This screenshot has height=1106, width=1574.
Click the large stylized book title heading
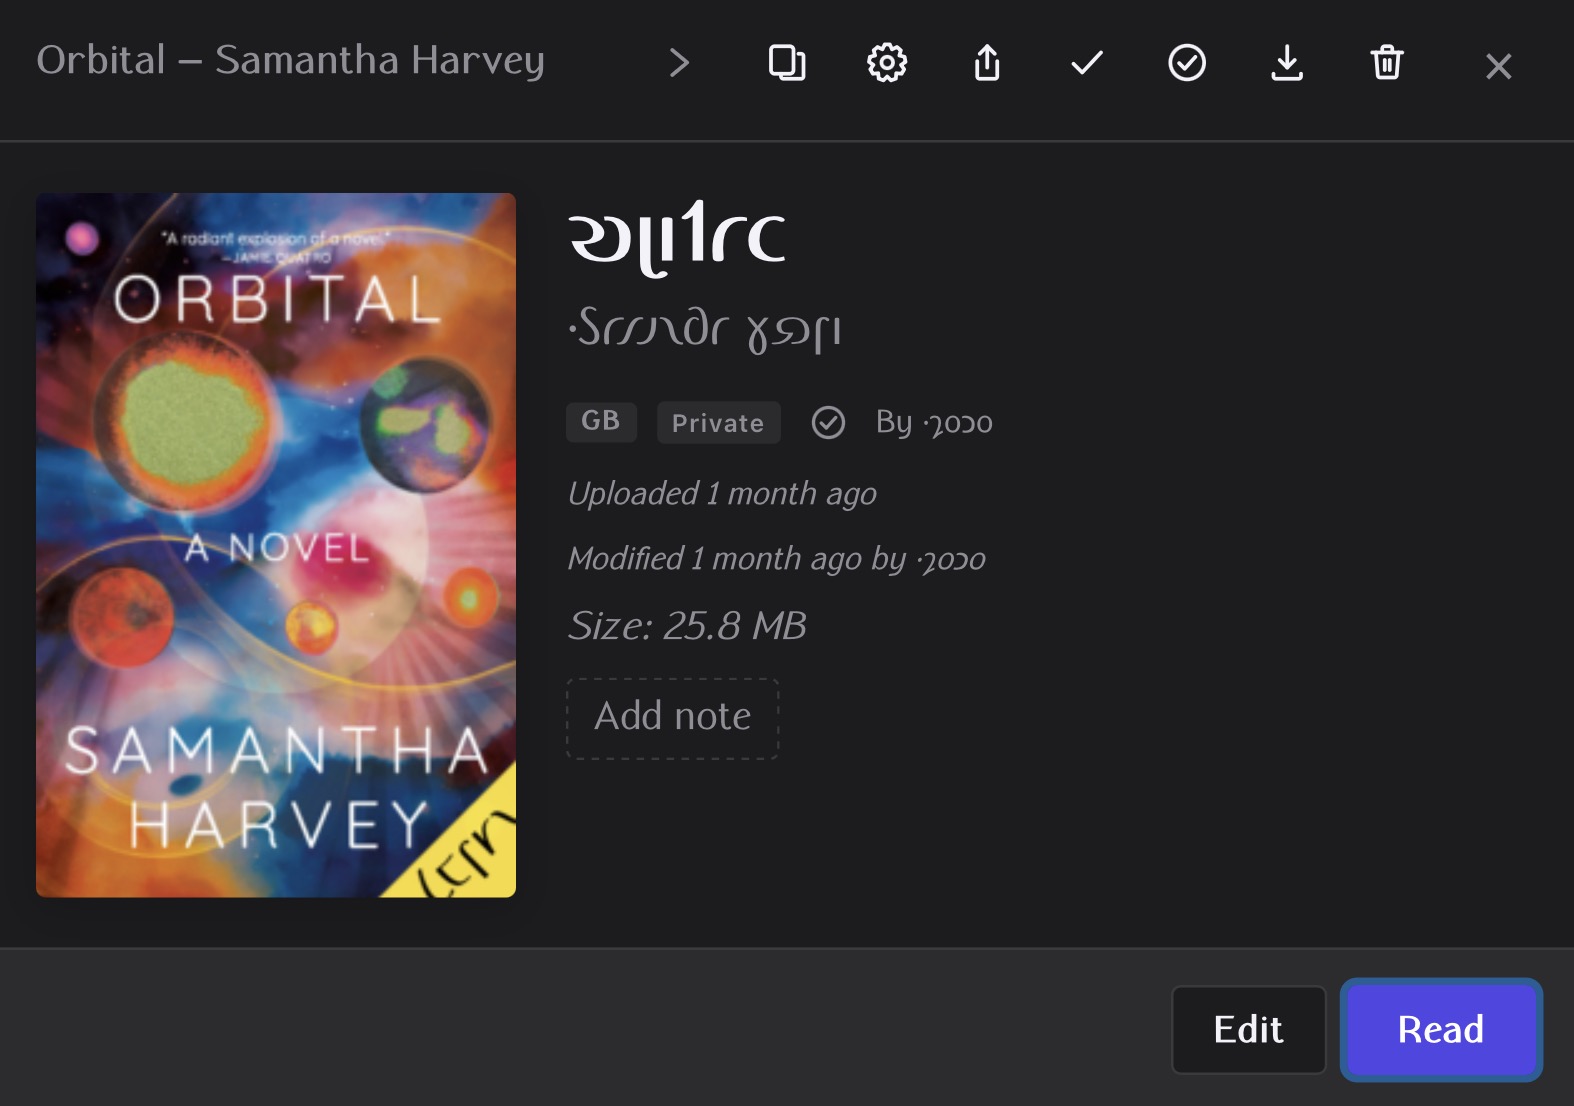(677, 238)
